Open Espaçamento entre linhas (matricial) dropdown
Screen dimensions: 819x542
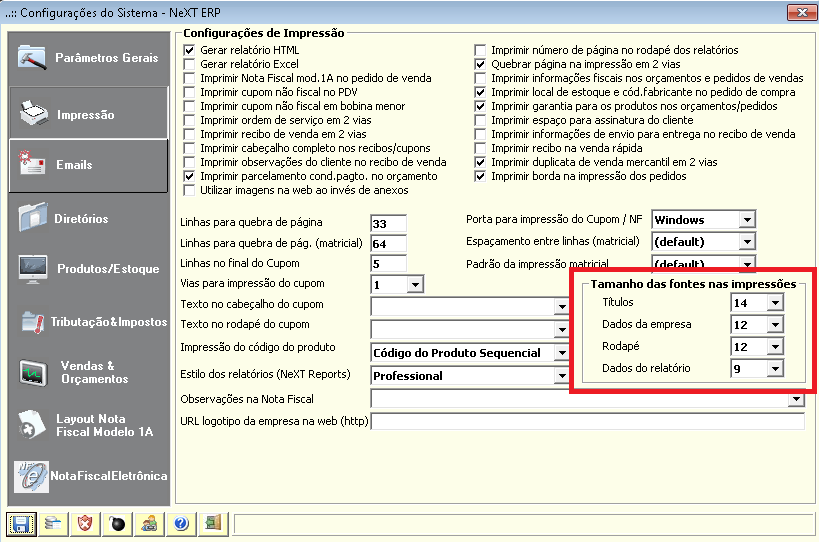[747, 242]
